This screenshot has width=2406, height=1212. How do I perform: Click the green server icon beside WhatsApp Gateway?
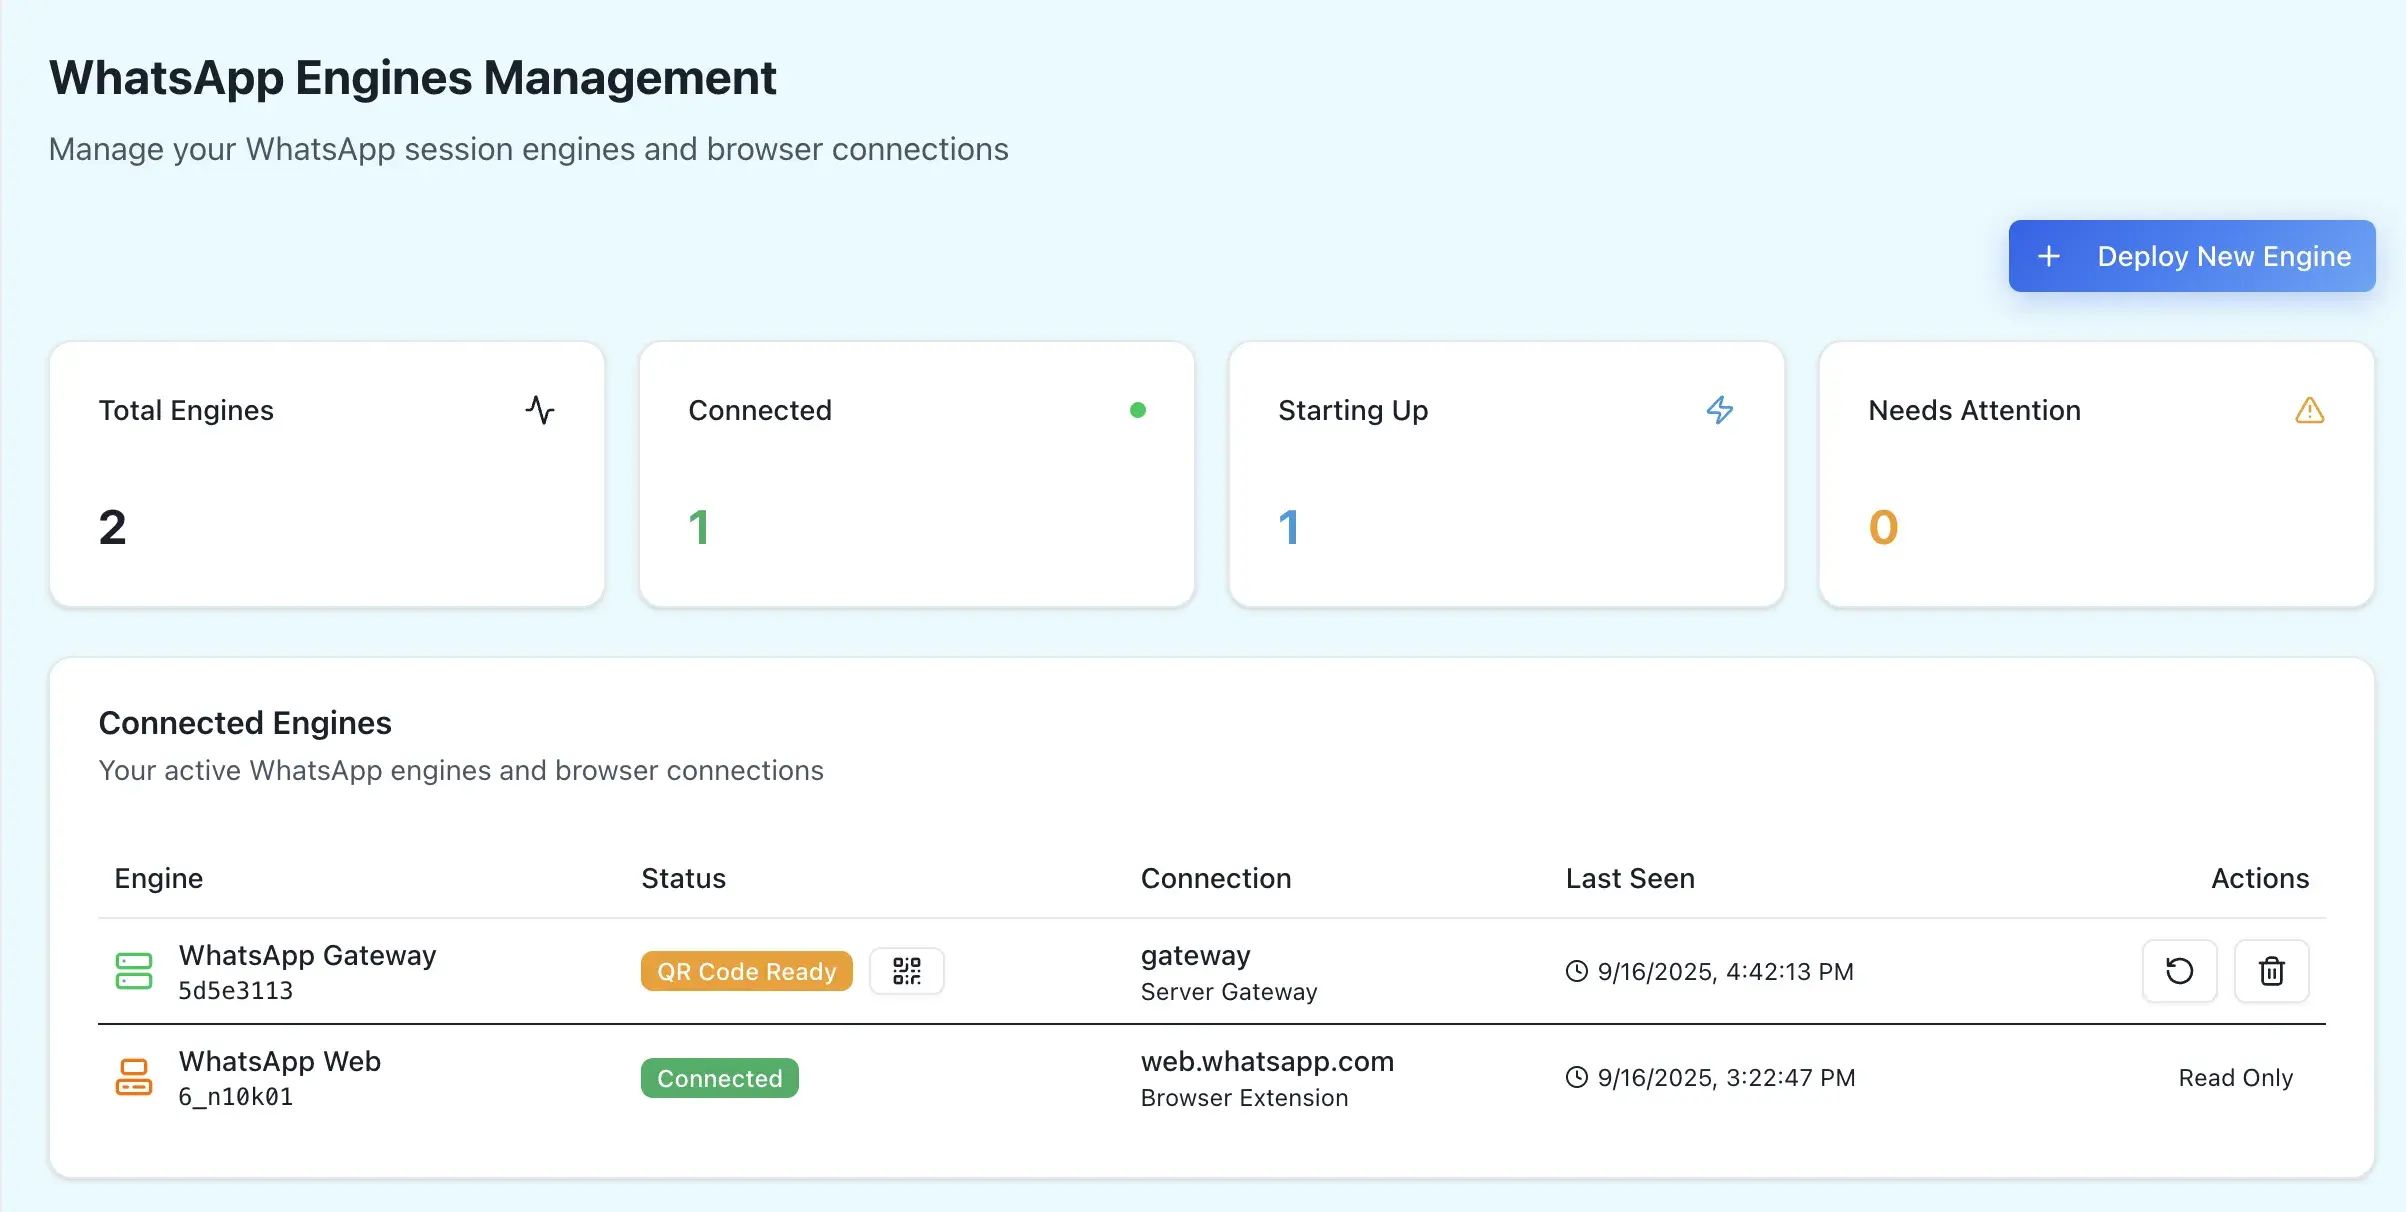[x=133, y=970]
